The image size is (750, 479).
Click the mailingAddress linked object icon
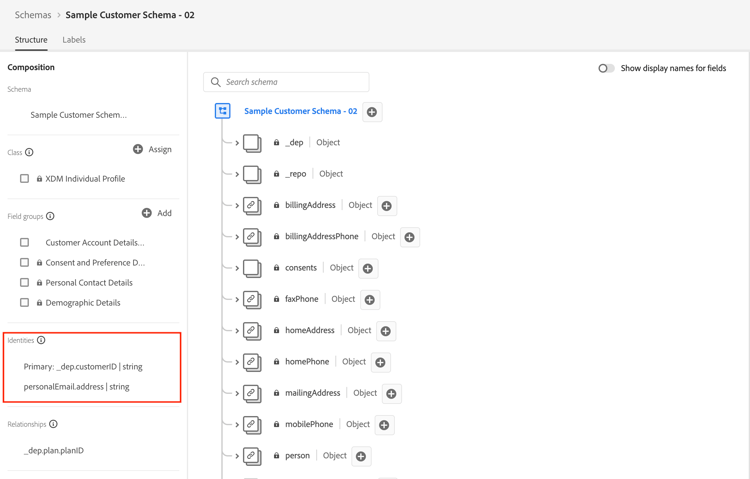tap(252, 393)
